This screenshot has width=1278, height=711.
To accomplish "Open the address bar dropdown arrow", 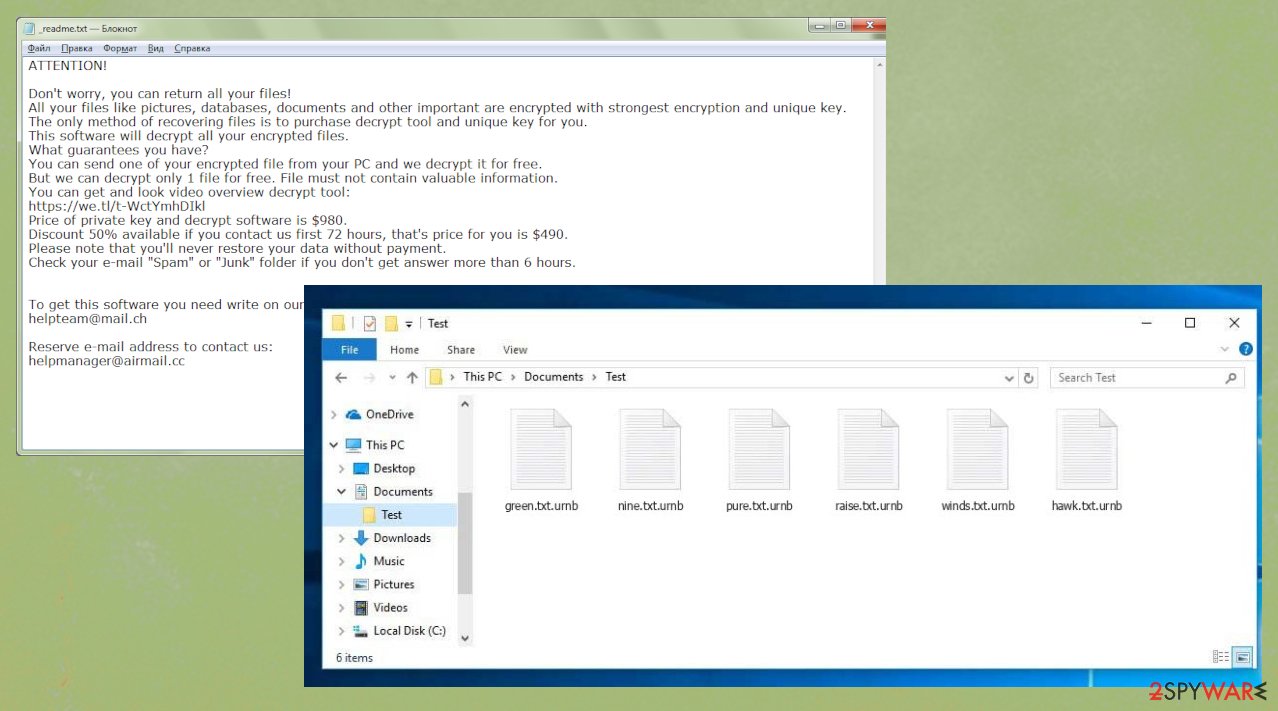I will (1009, 378).
